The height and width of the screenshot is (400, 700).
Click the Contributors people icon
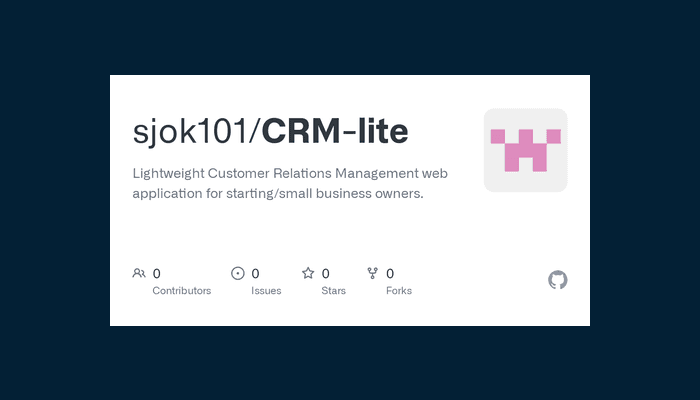tap(139, 273)
